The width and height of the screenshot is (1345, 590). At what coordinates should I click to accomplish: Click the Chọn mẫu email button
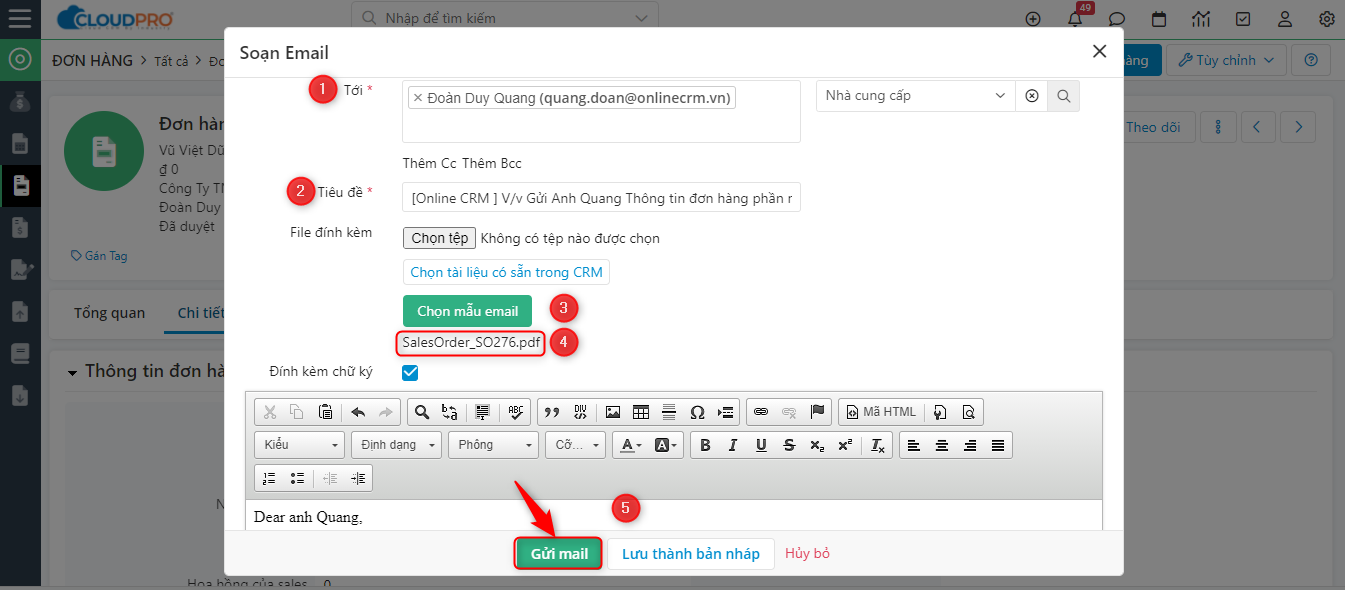click(467, 311)
